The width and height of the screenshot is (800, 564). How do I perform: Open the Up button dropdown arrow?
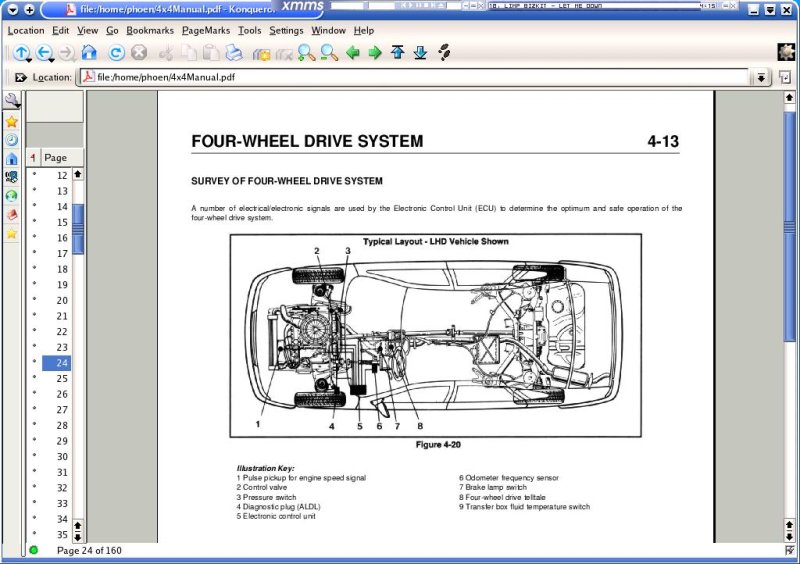pos(26,60)
